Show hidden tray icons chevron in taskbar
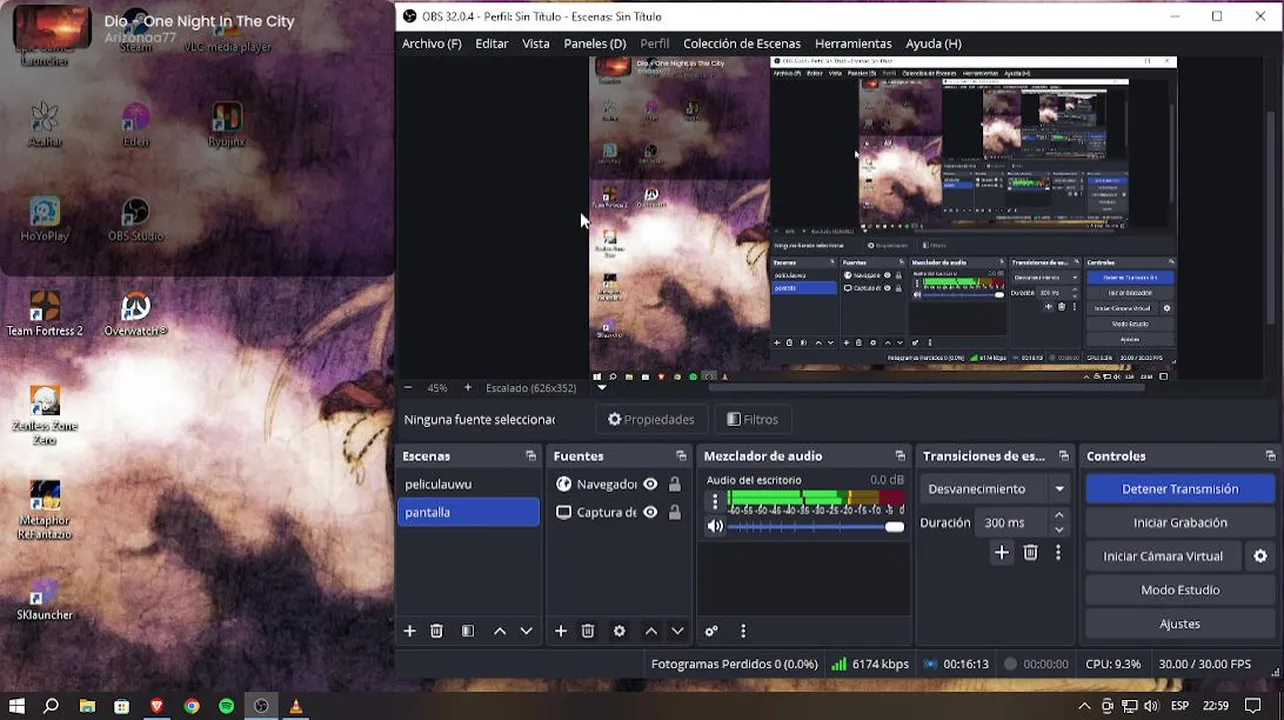This screenshot has width=1284, height=720. click(x=1084, y=706)
